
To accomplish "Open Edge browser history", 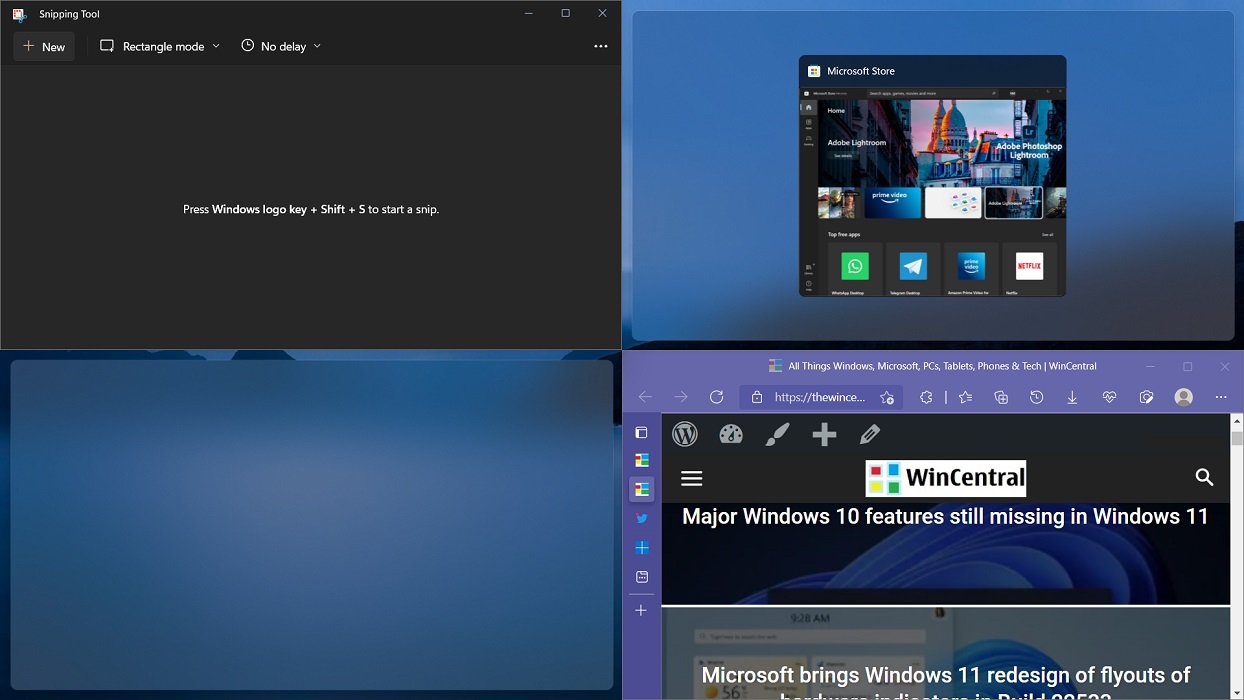I will pos(1037,397).
